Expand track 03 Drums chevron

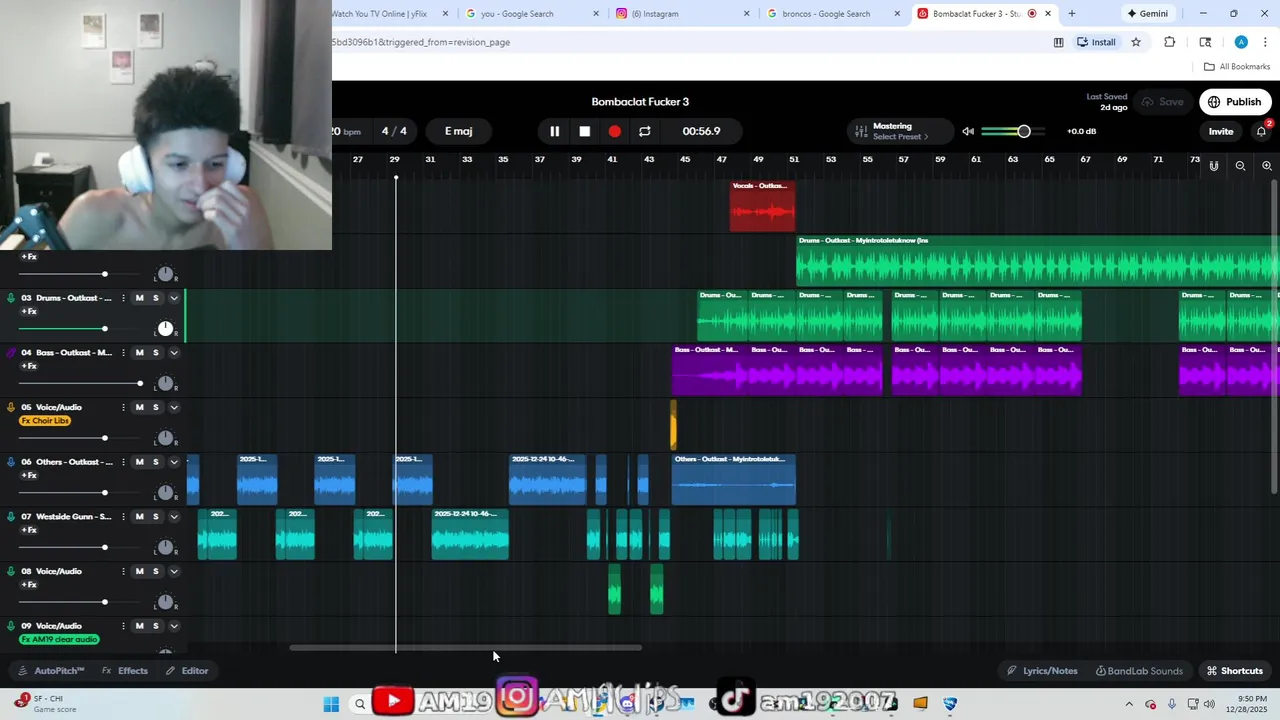click(x=174, y=298)
